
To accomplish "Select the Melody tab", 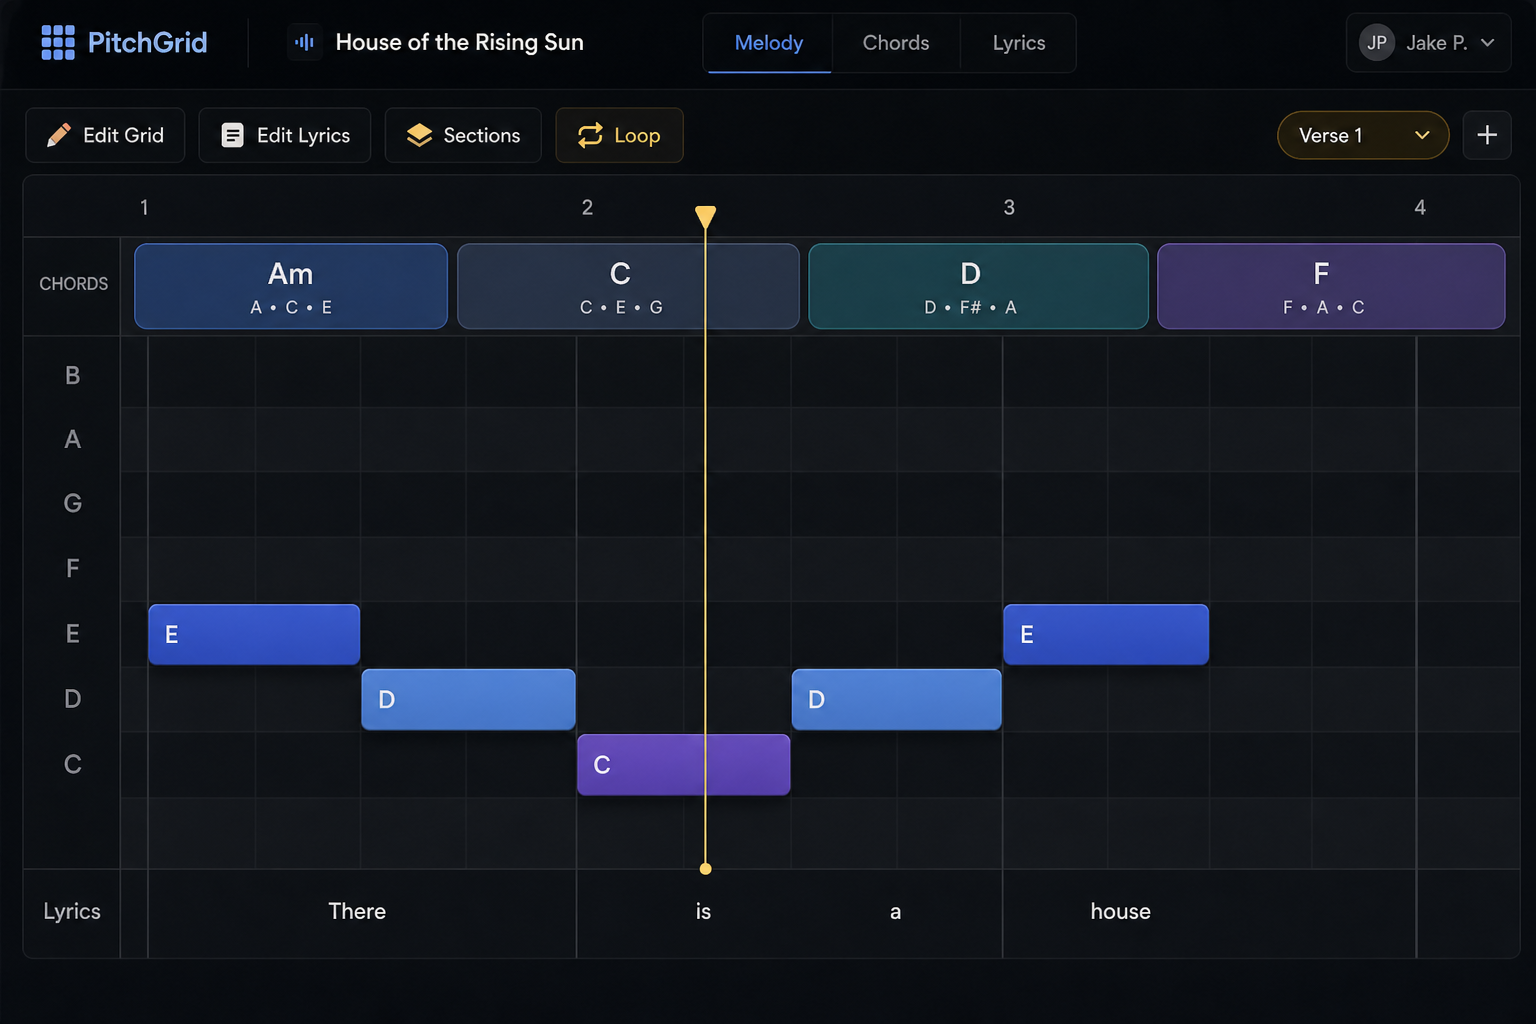I will (x=769, y=43).
